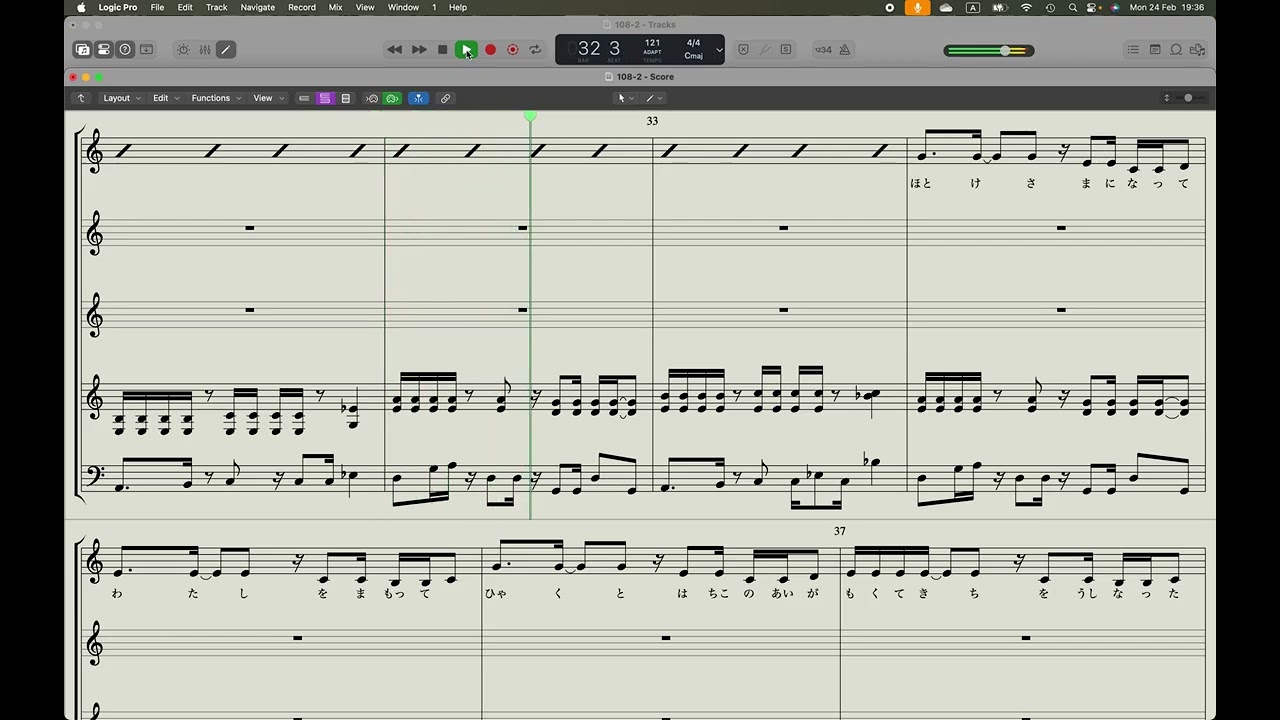Rewind the project
1280x720 pixels.
pos(395,49)
